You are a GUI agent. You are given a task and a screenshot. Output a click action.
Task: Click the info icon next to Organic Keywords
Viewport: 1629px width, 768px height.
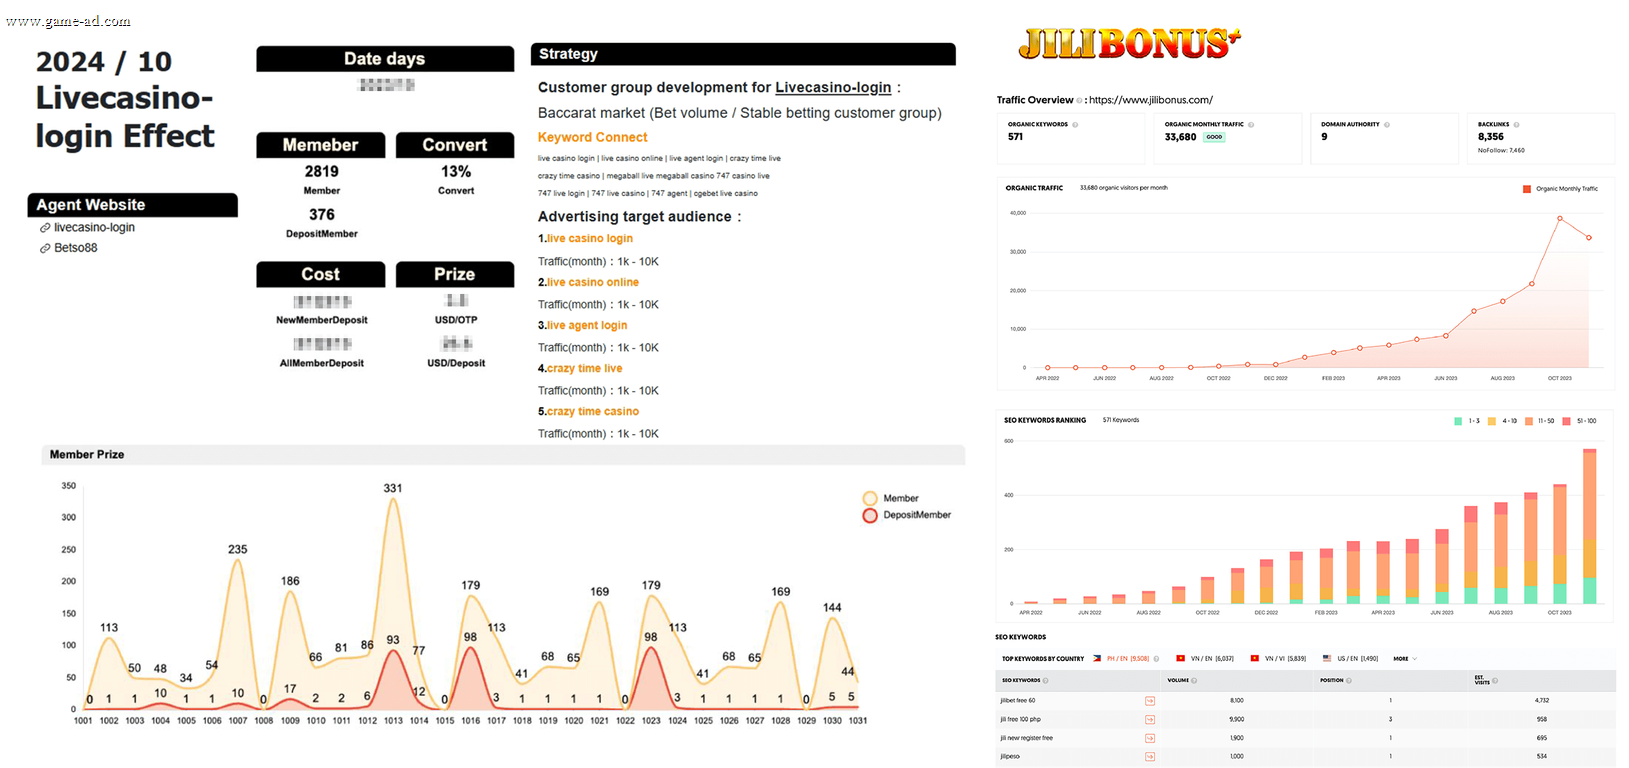[x=1075, y=125]
